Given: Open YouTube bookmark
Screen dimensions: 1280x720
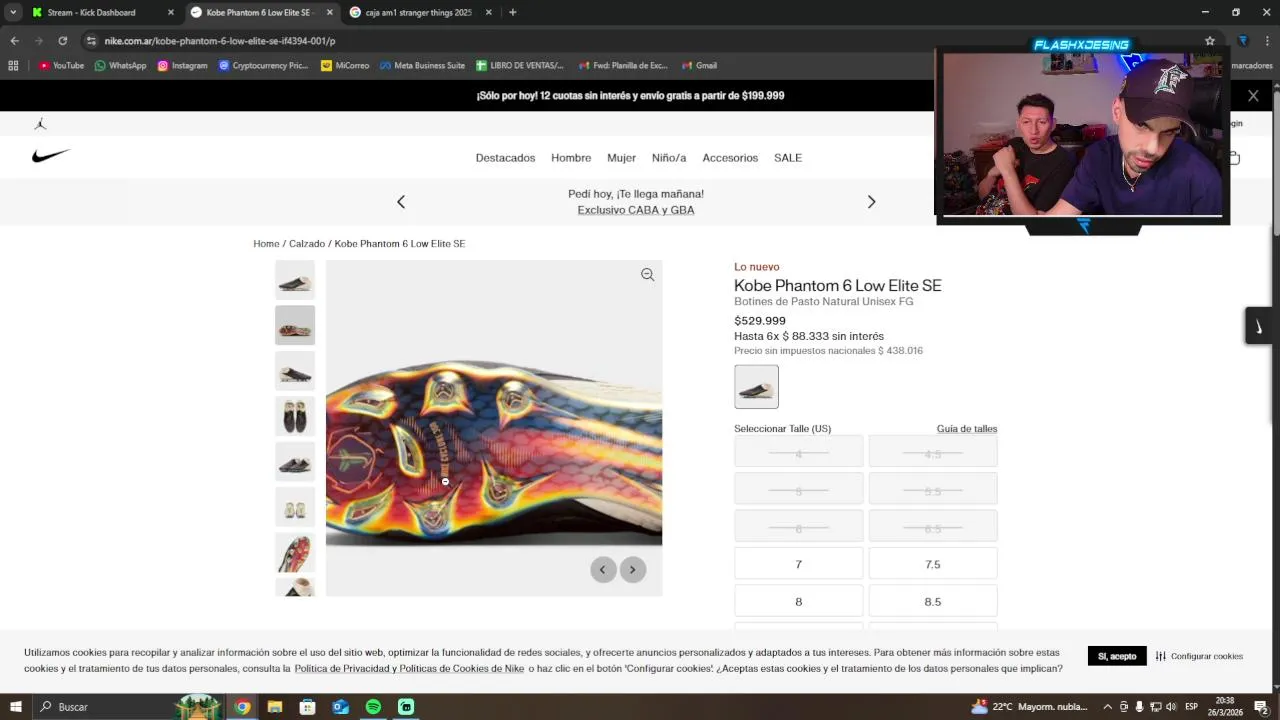Looking at the screenshot, I should point(61,66).
